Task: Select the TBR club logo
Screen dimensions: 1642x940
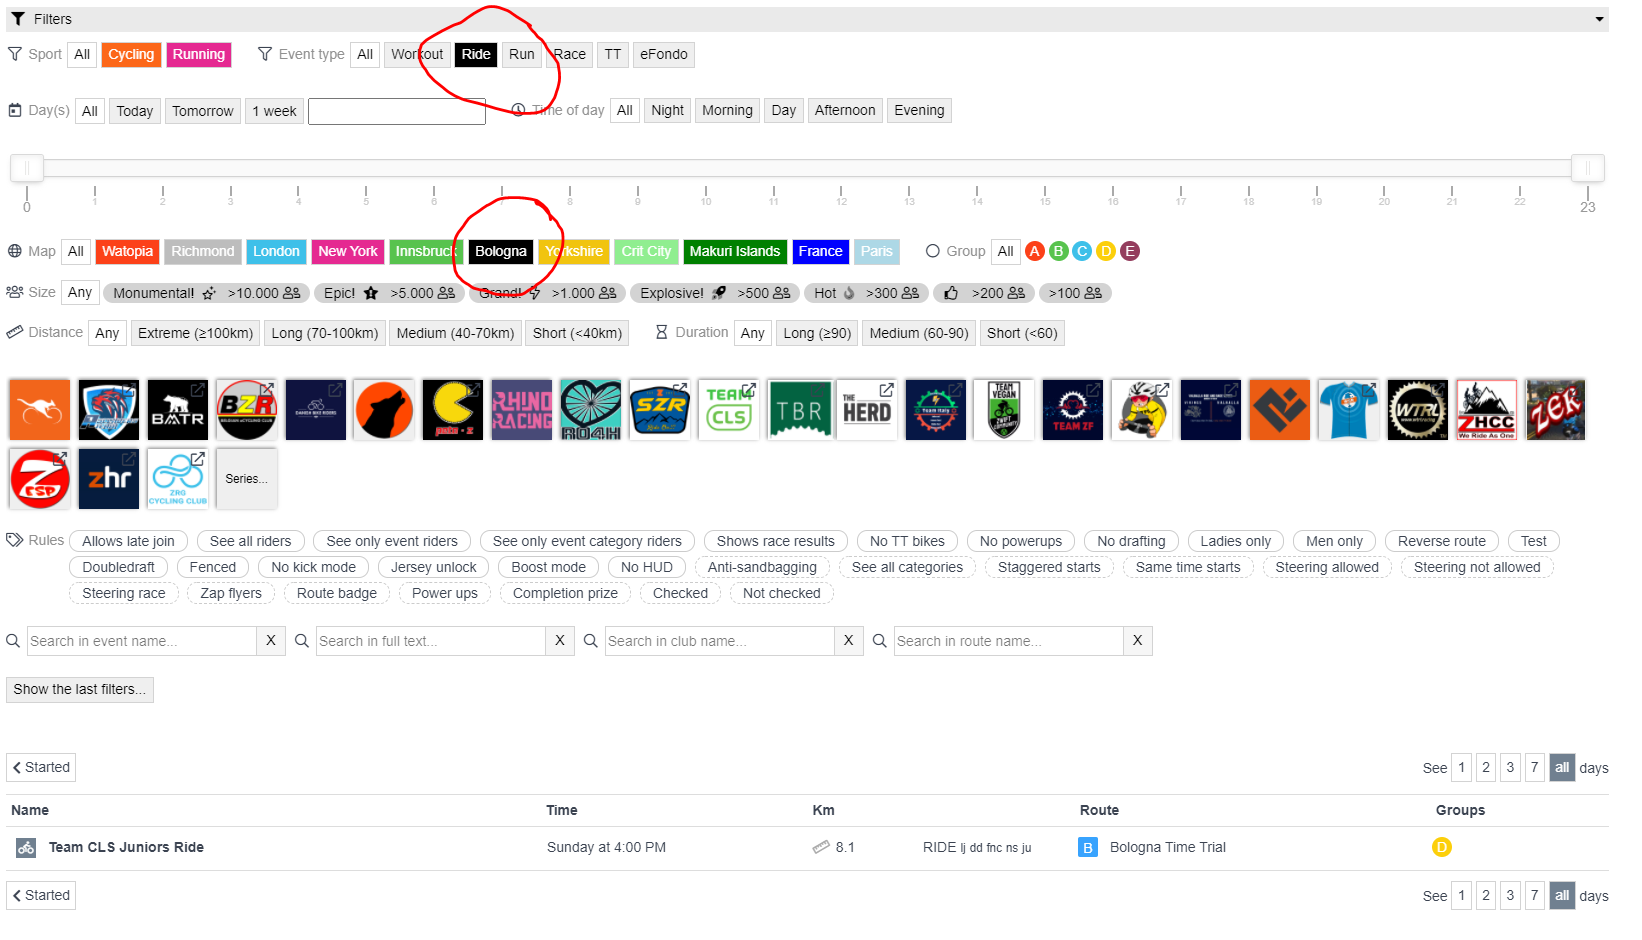Action: (799, 410)
